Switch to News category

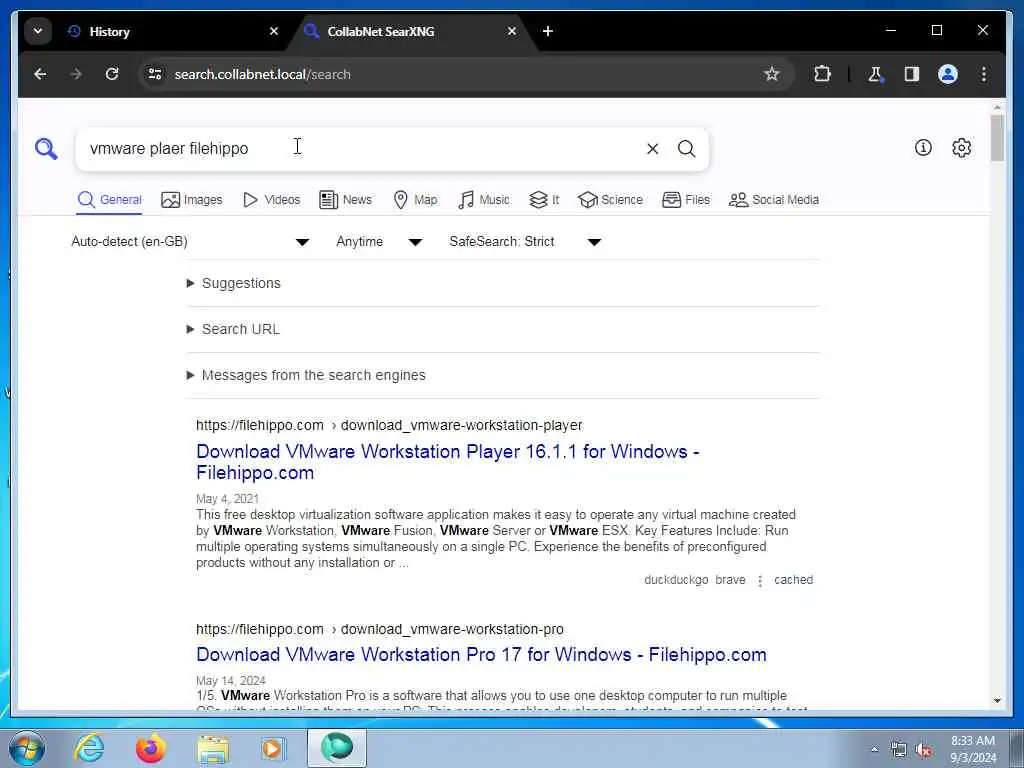pyautogui.click(x=345, y=200)
